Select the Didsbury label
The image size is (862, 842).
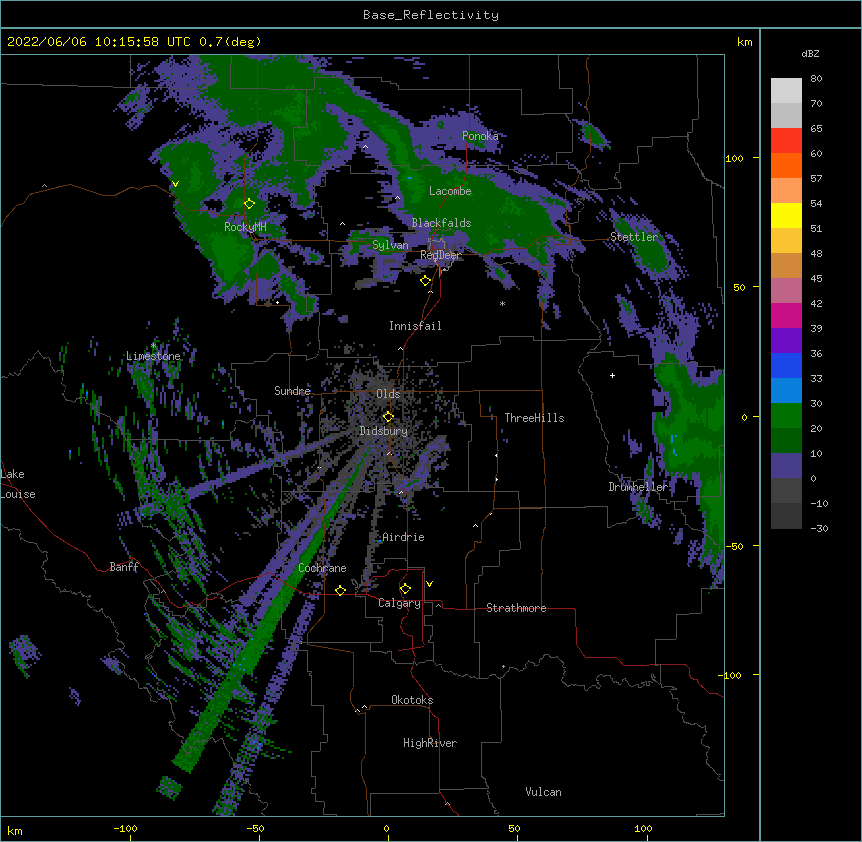click(x=384, y=431)
